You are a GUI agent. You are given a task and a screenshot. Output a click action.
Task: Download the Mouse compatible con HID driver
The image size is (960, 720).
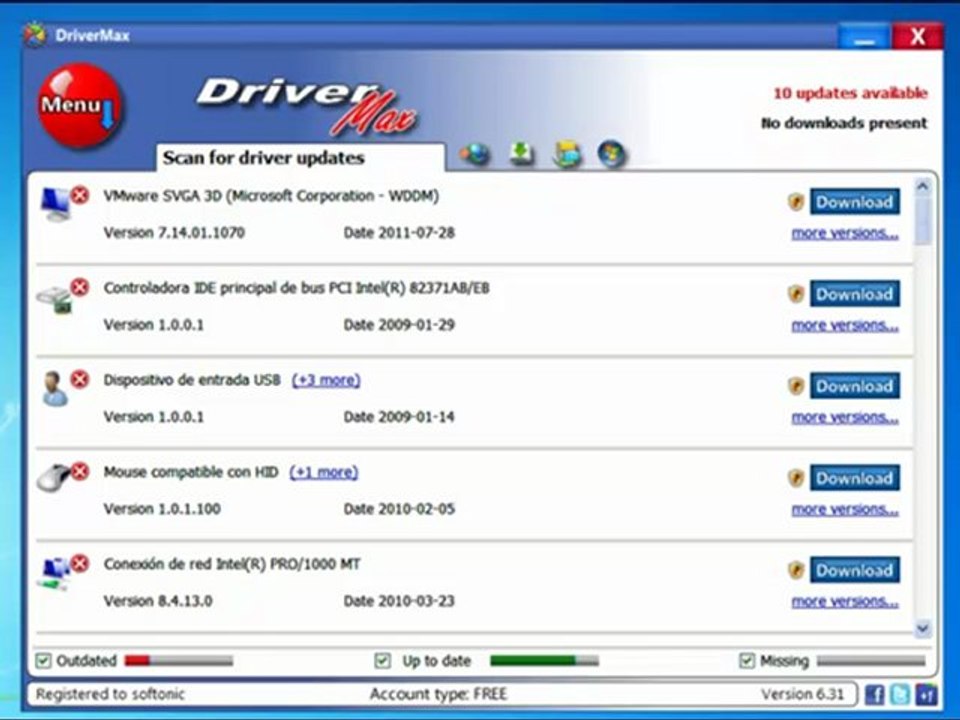click(855, 478)
